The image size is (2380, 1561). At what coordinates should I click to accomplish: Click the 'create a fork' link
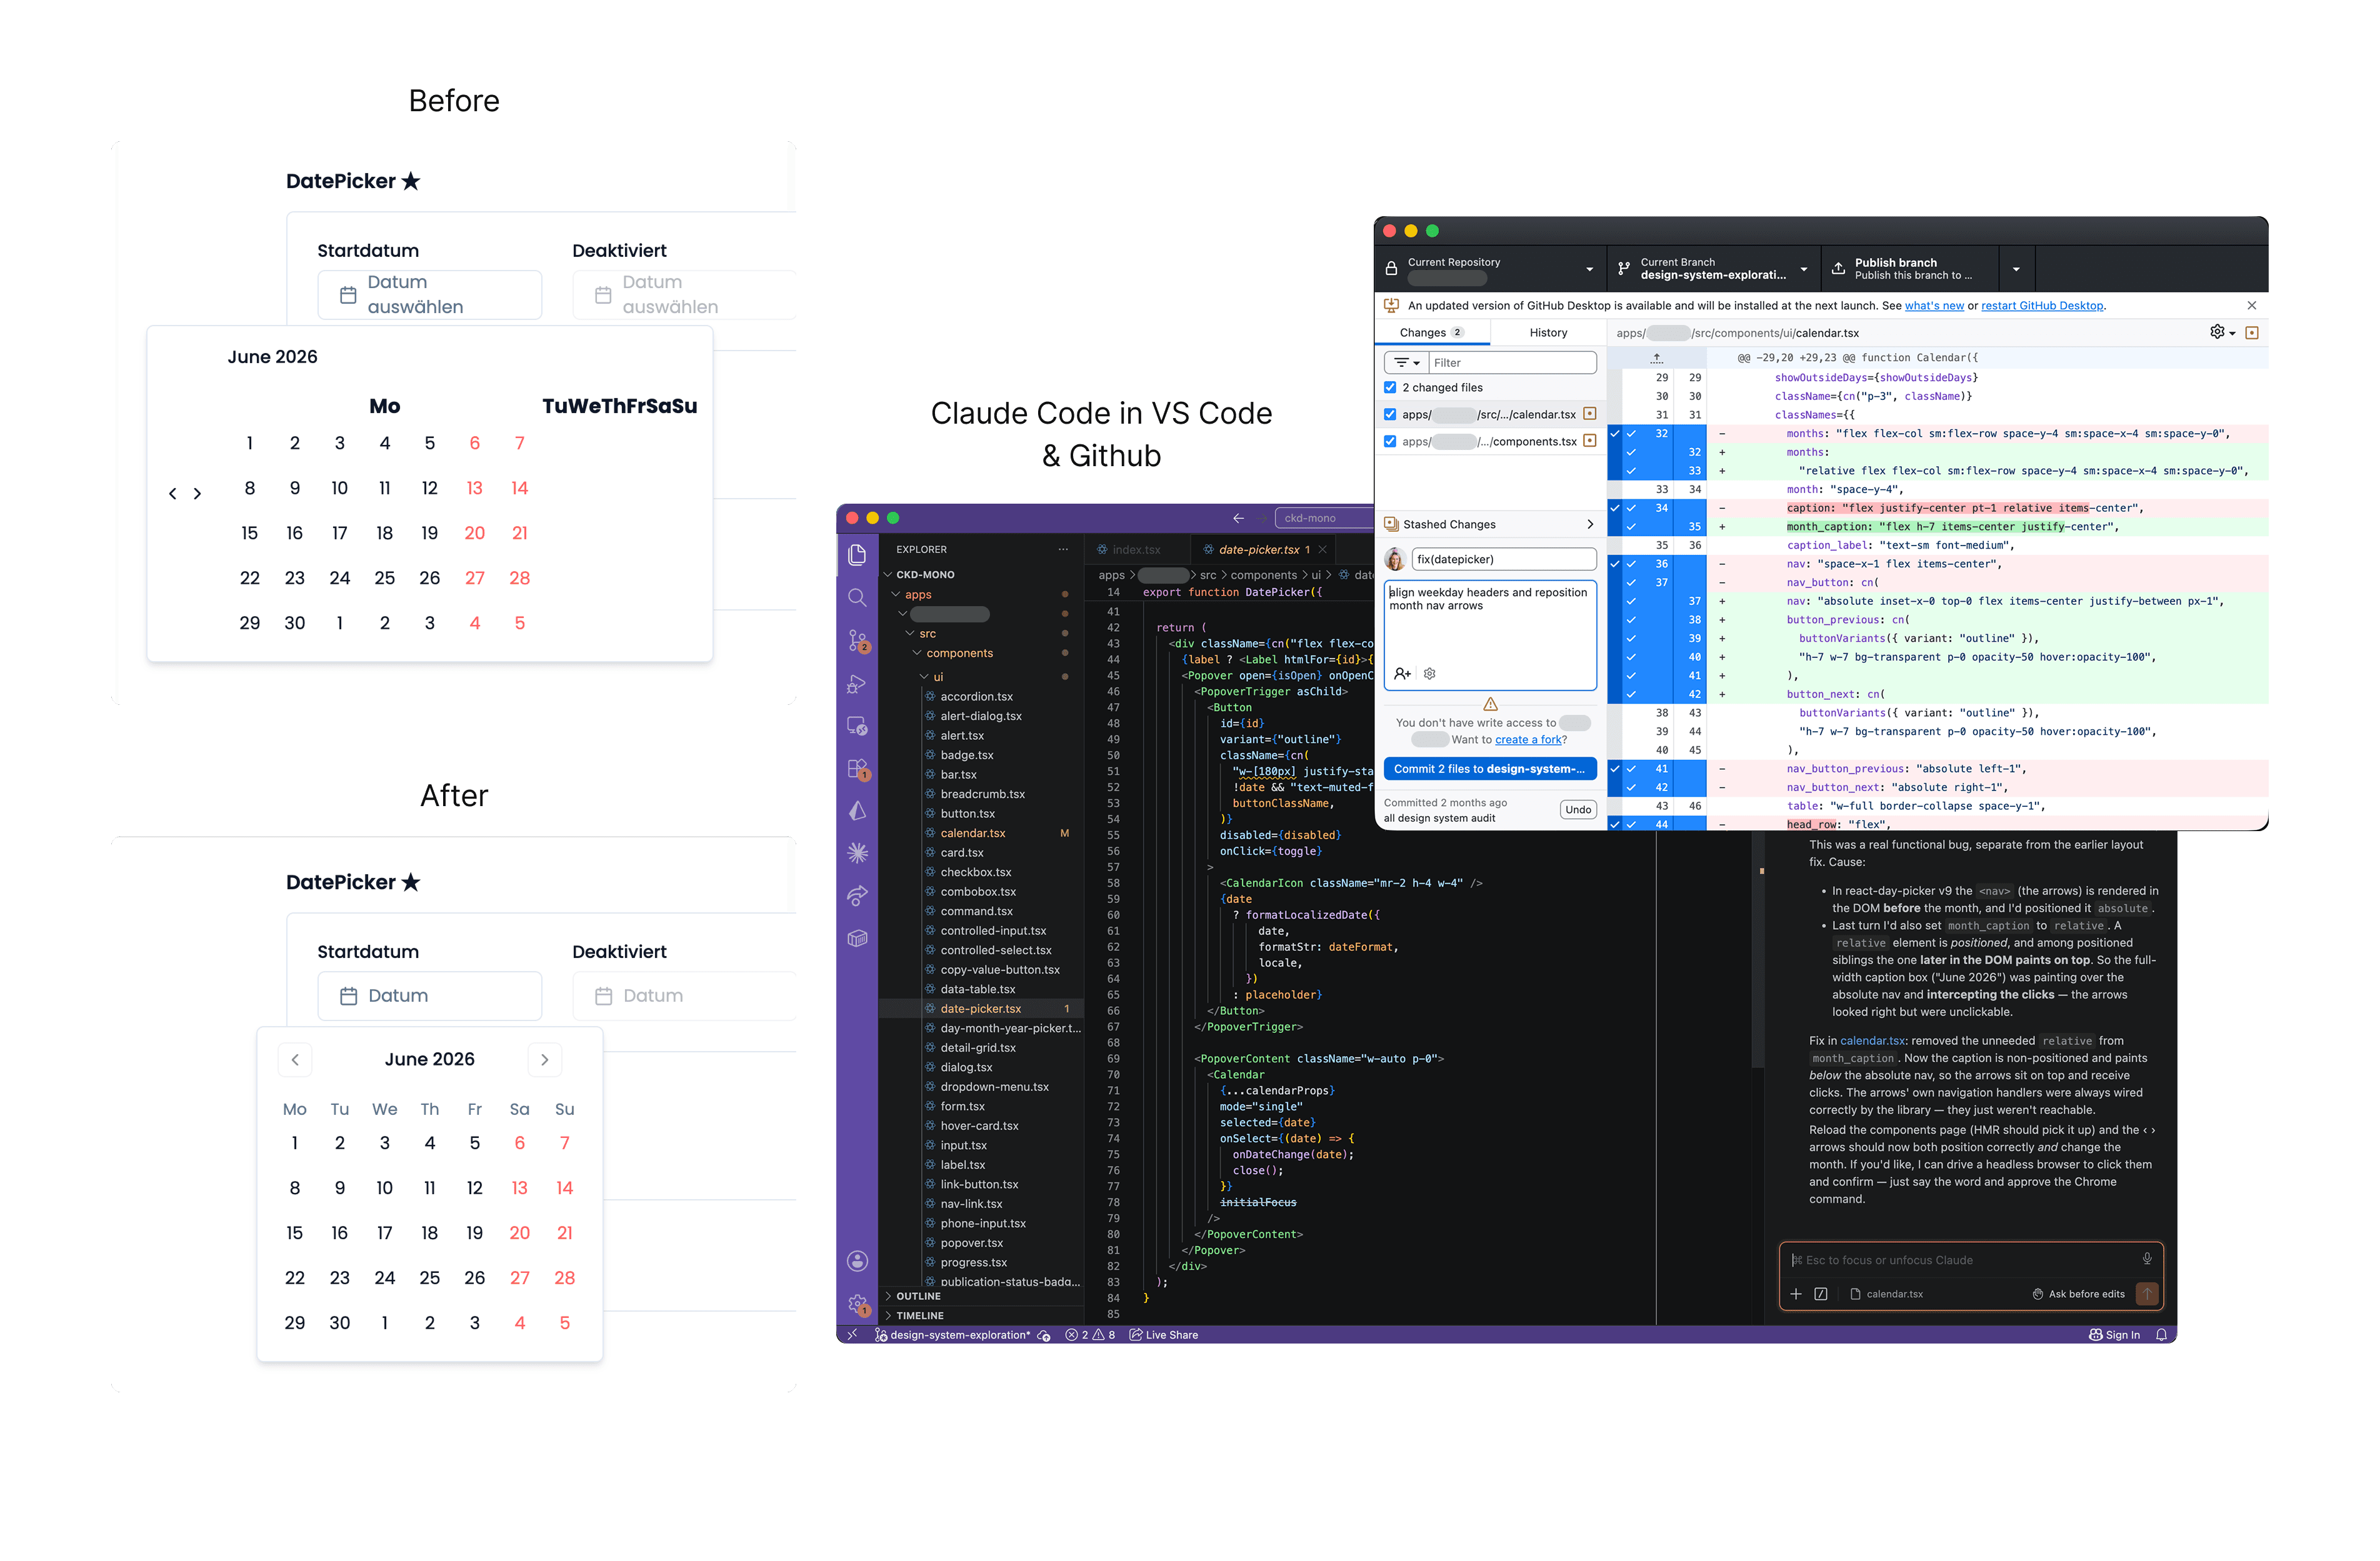point(1528,740)
